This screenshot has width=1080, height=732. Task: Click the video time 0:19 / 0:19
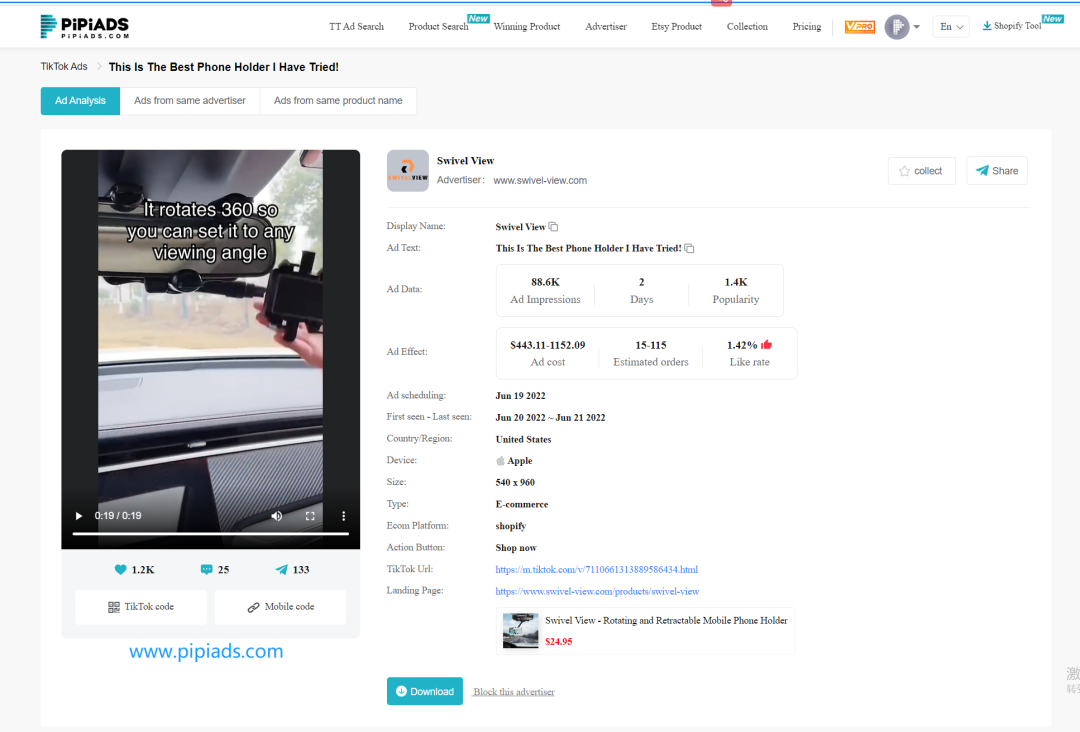pyautogui.click(x=118, y=516)
